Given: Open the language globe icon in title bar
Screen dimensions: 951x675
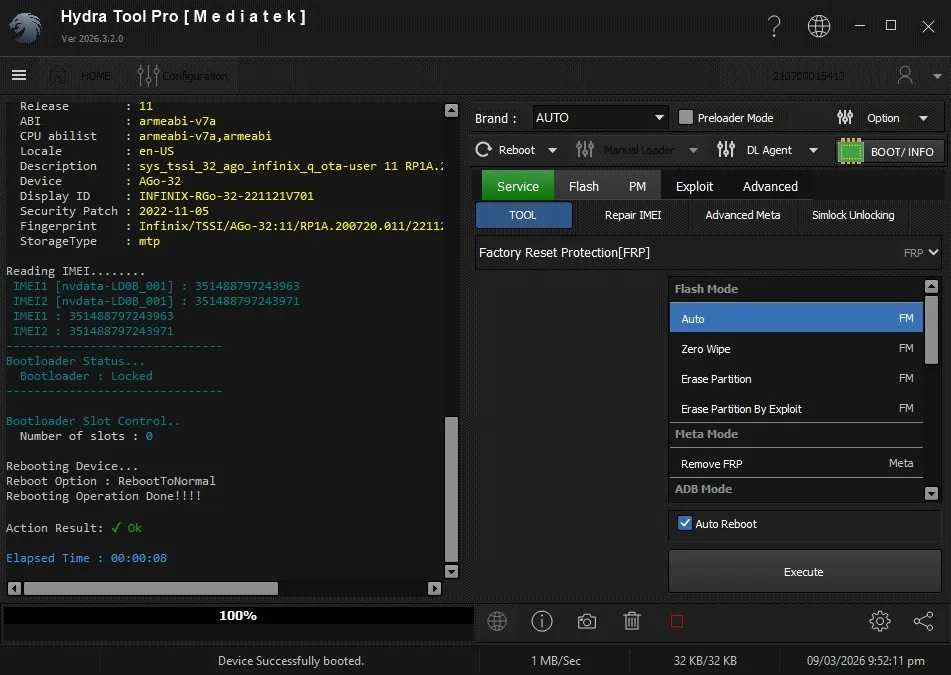Looking at the screenshot, I should (x=819, y=27).
